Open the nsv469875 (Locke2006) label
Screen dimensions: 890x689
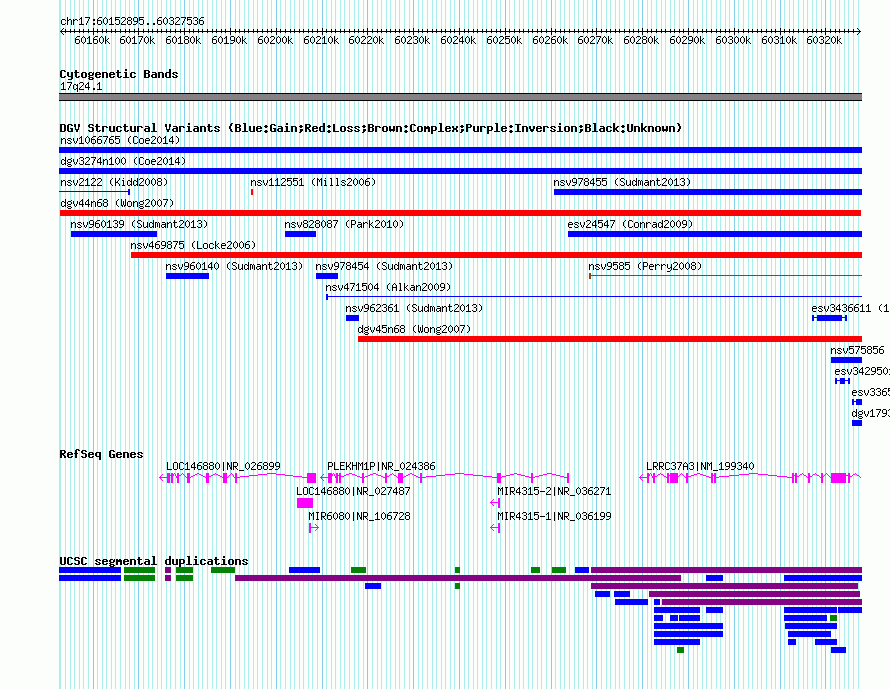(193, 245)
